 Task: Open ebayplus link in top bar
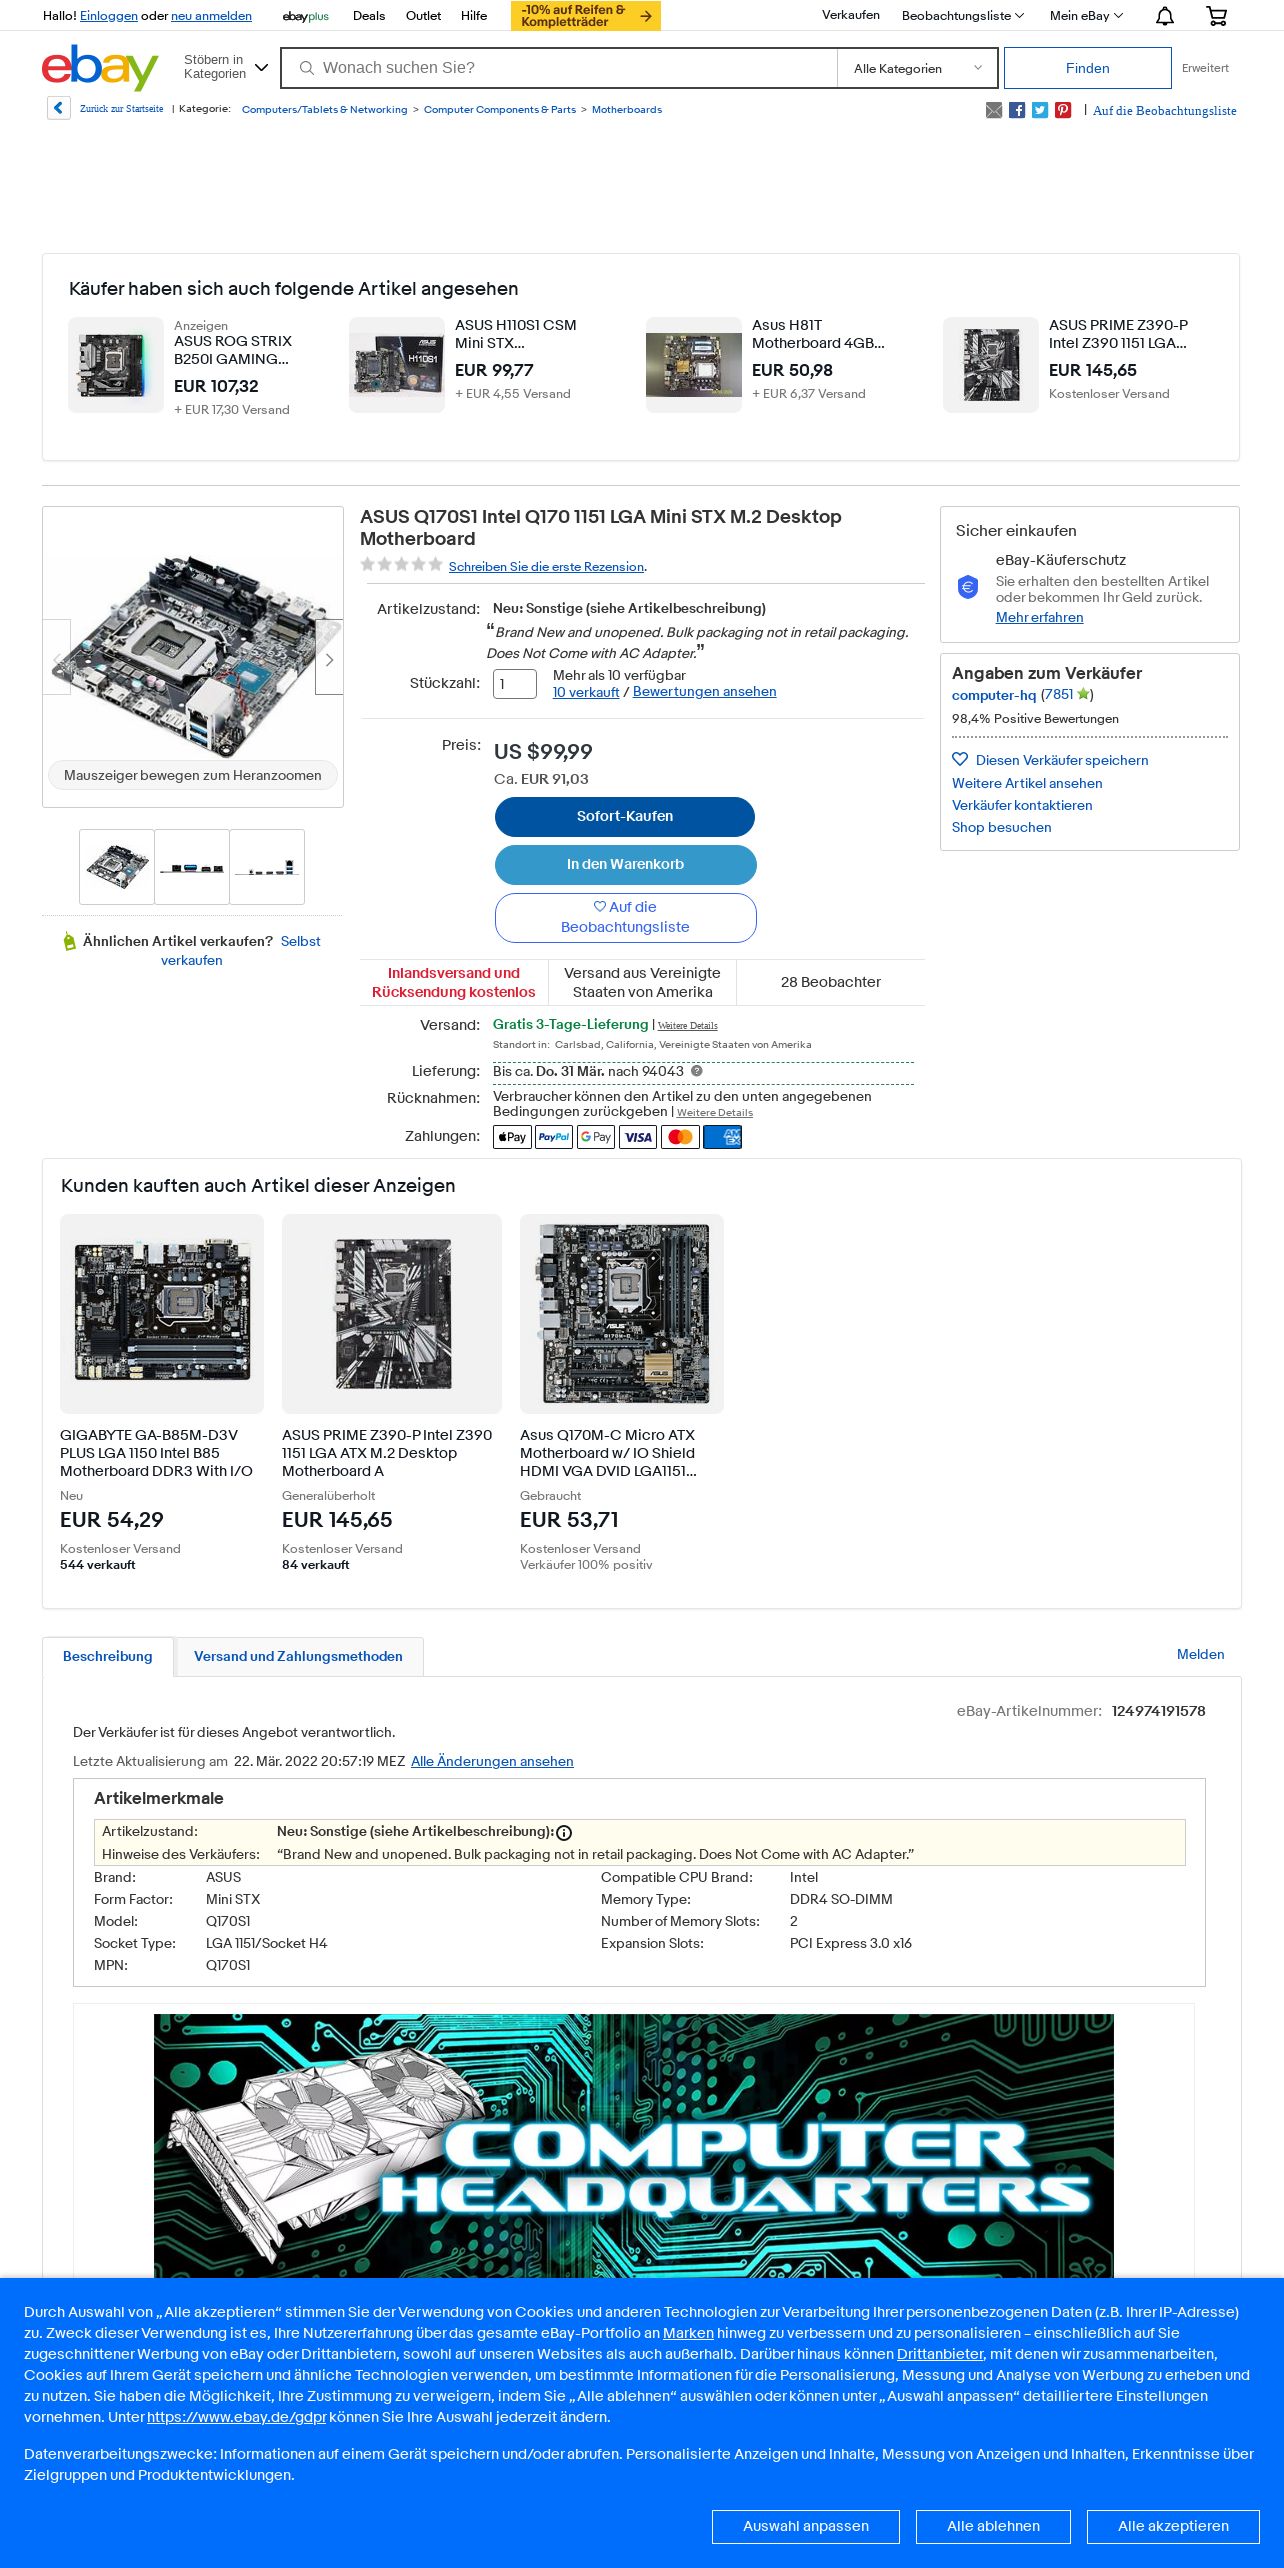click(x=306, y=16)
